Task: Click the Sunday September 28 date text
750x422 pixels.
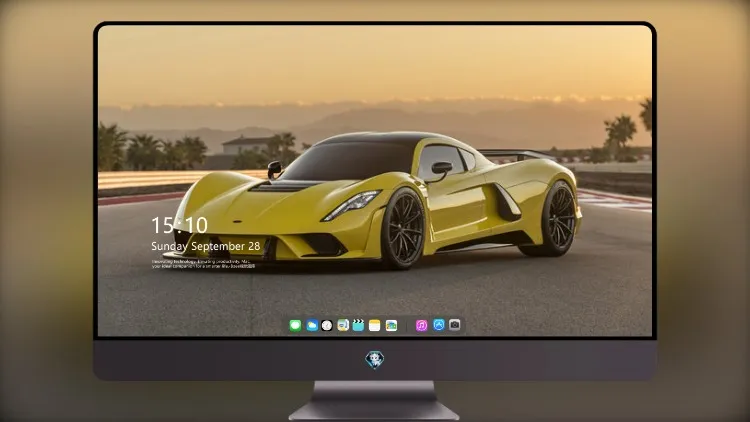Action: (206, 246)
